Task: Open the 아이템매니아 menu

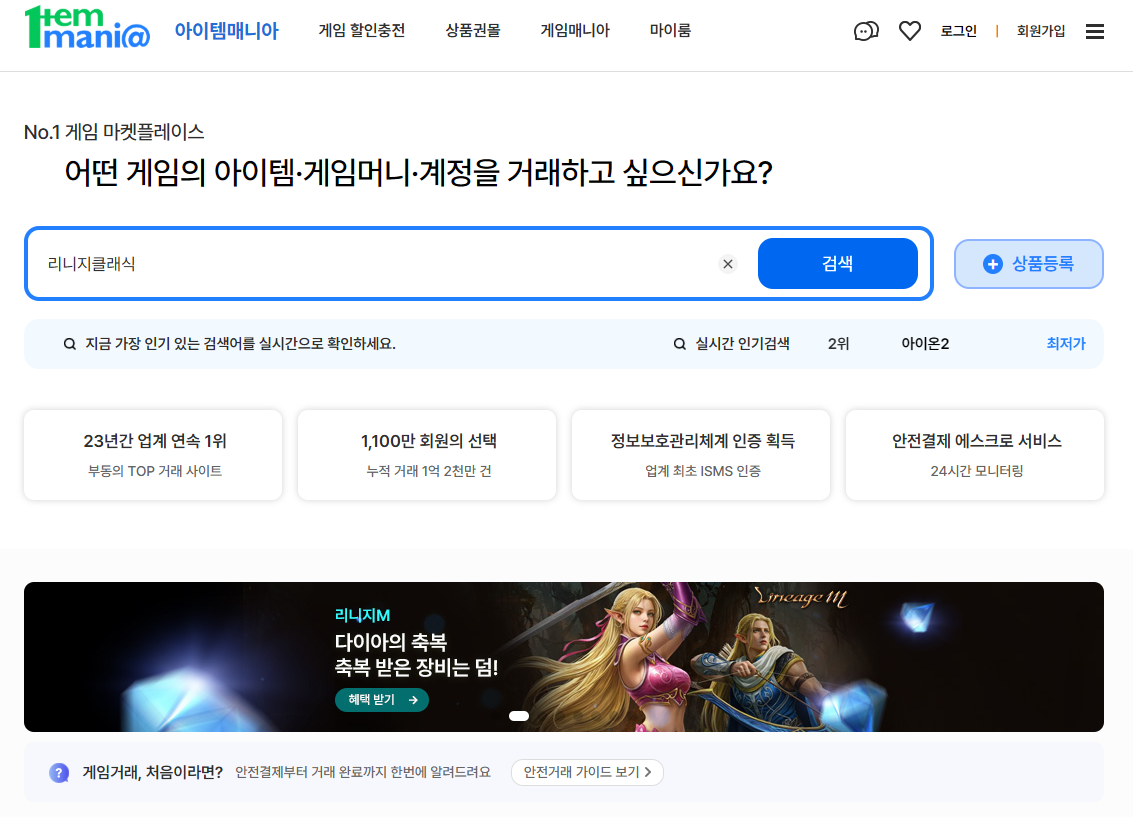Action: point(226,31)
